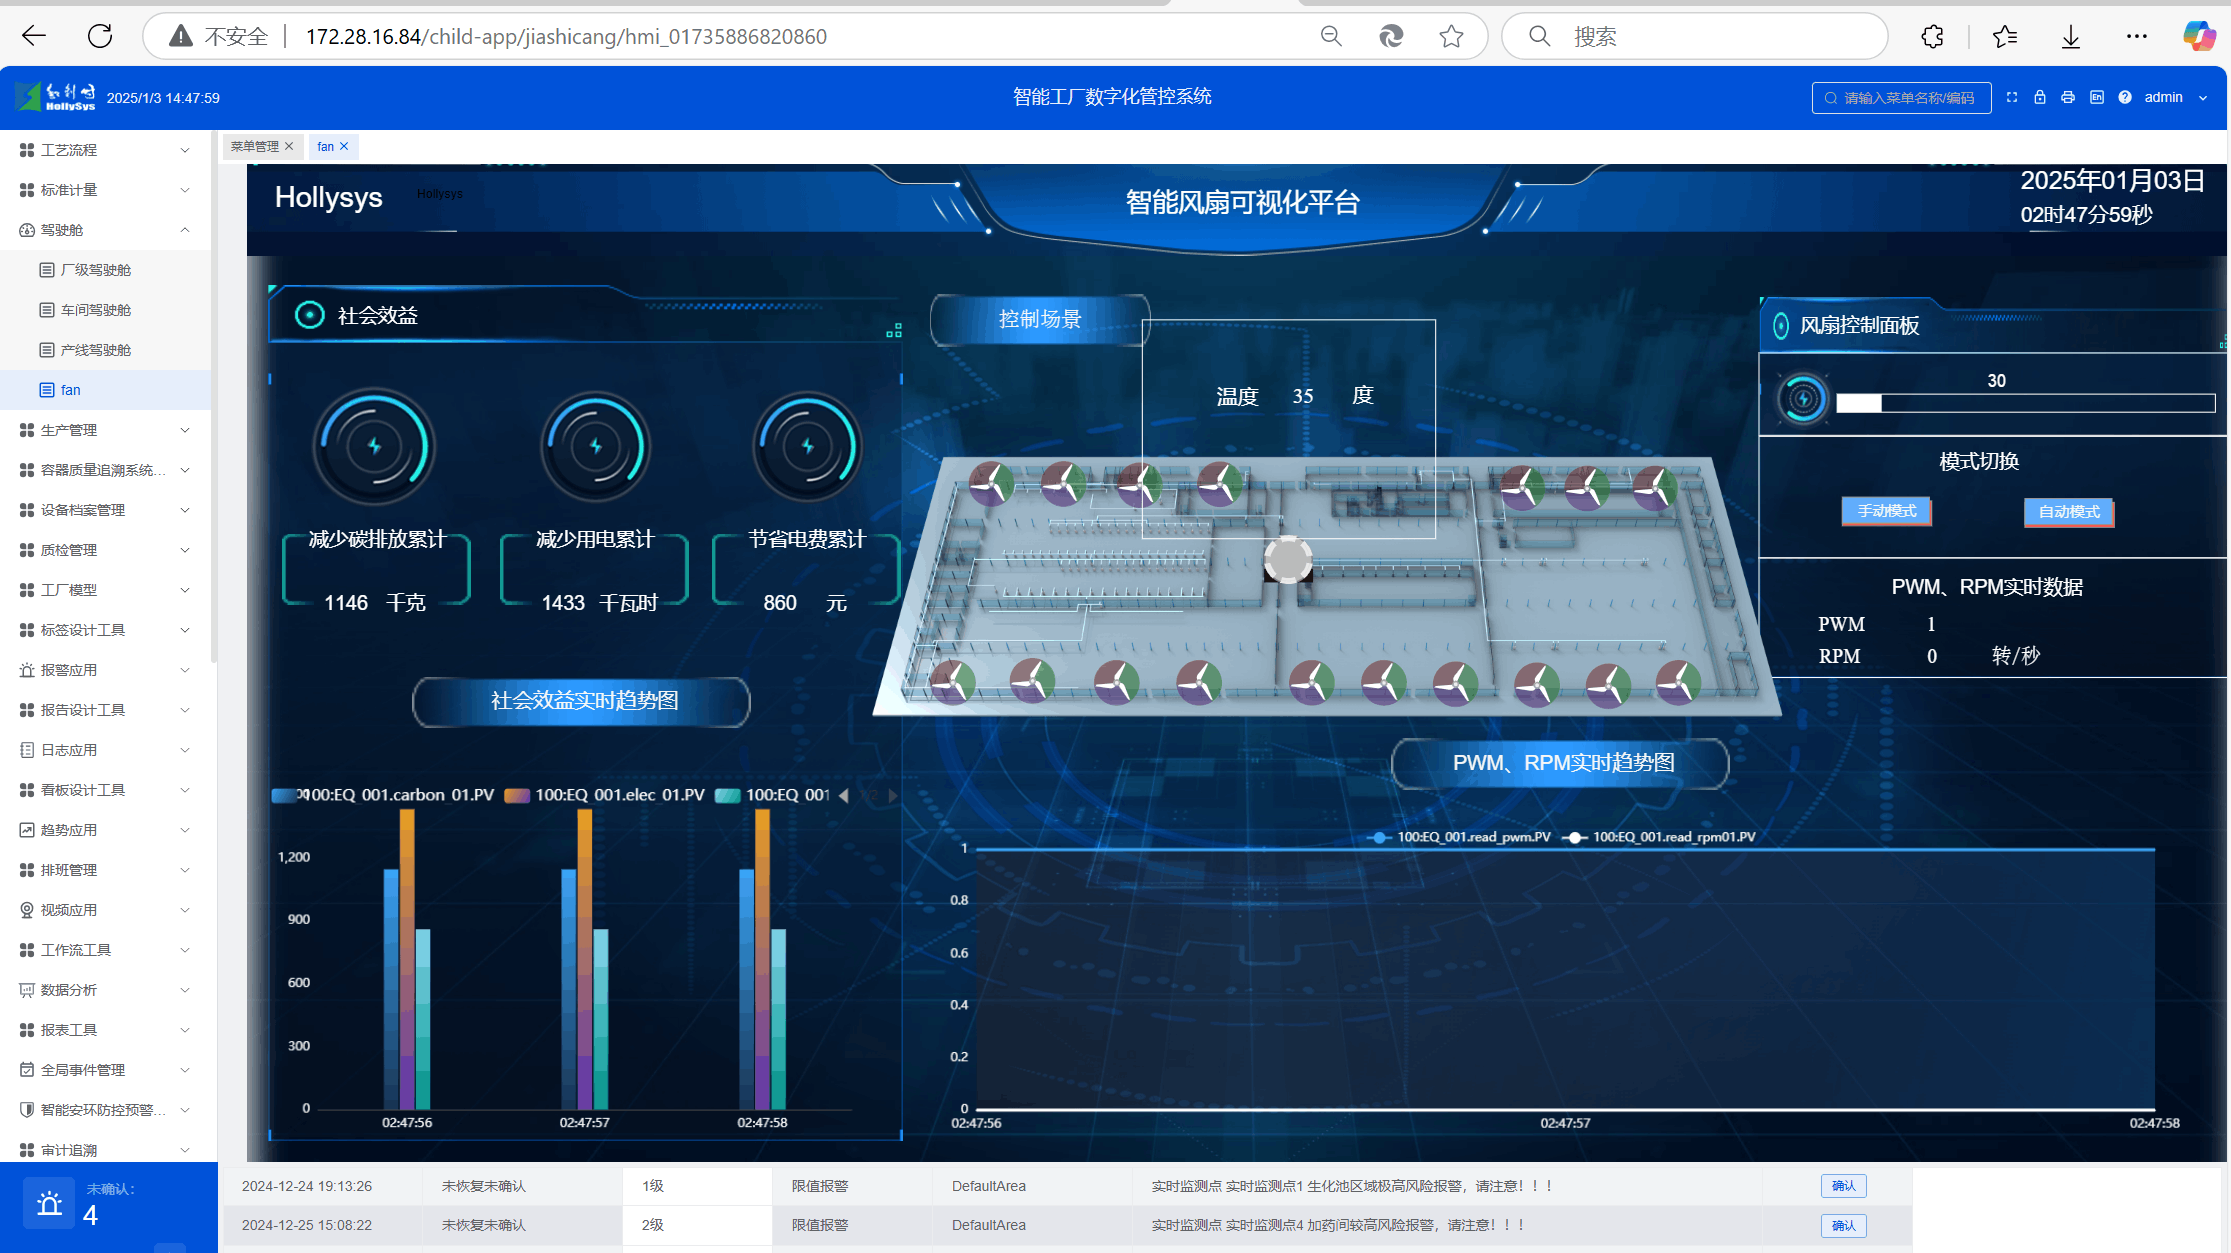Open help via question mark icon
This screenshot has height=1253, width=2231.
[x=2125, y=97]
